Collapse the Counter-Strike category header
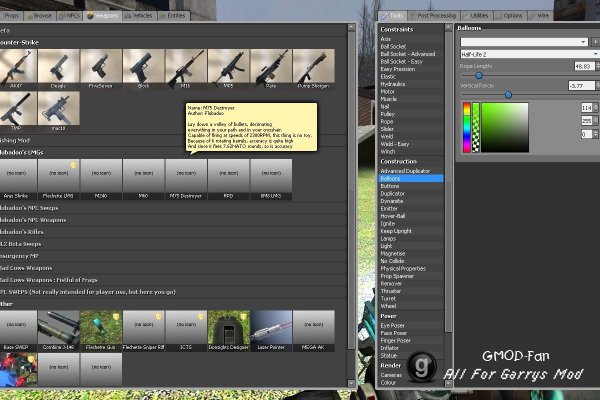The image size is (600, 400). click(173, 42)
